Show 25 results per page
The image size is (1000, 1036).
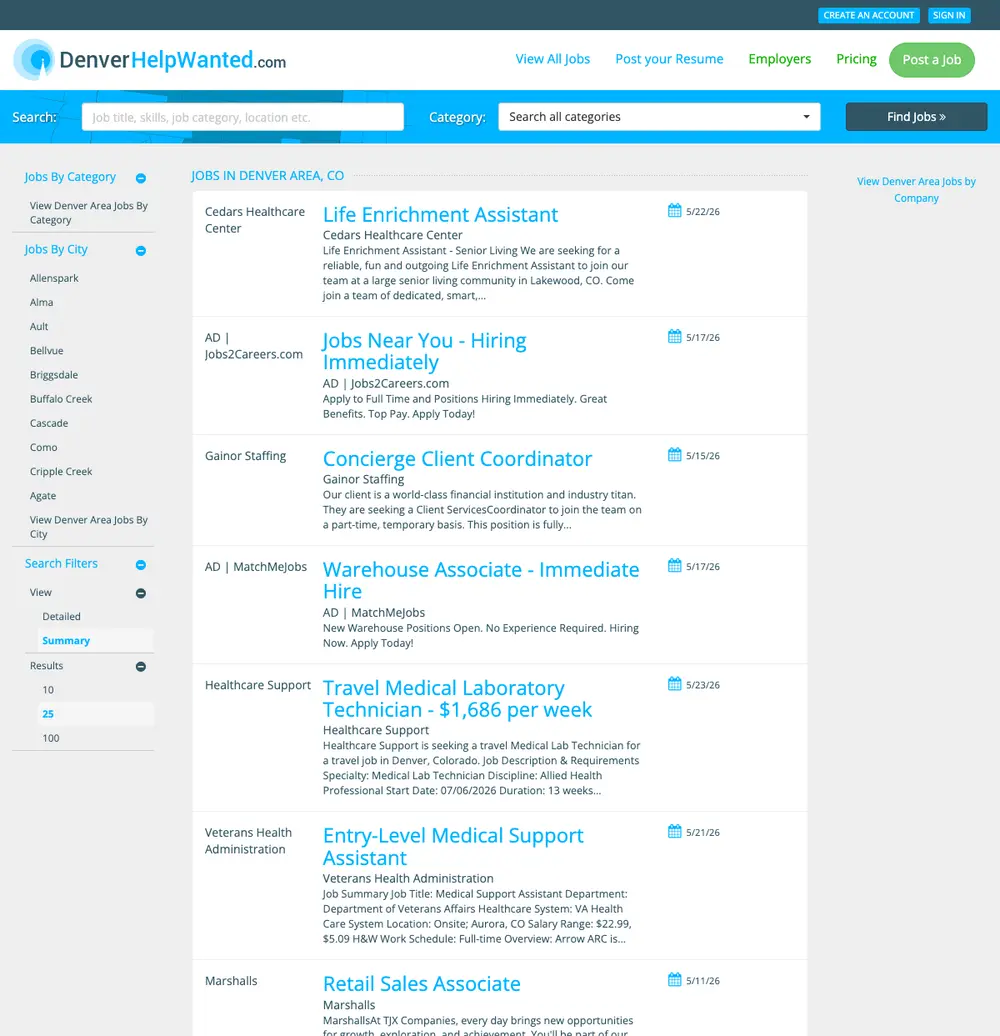[48, 714]
